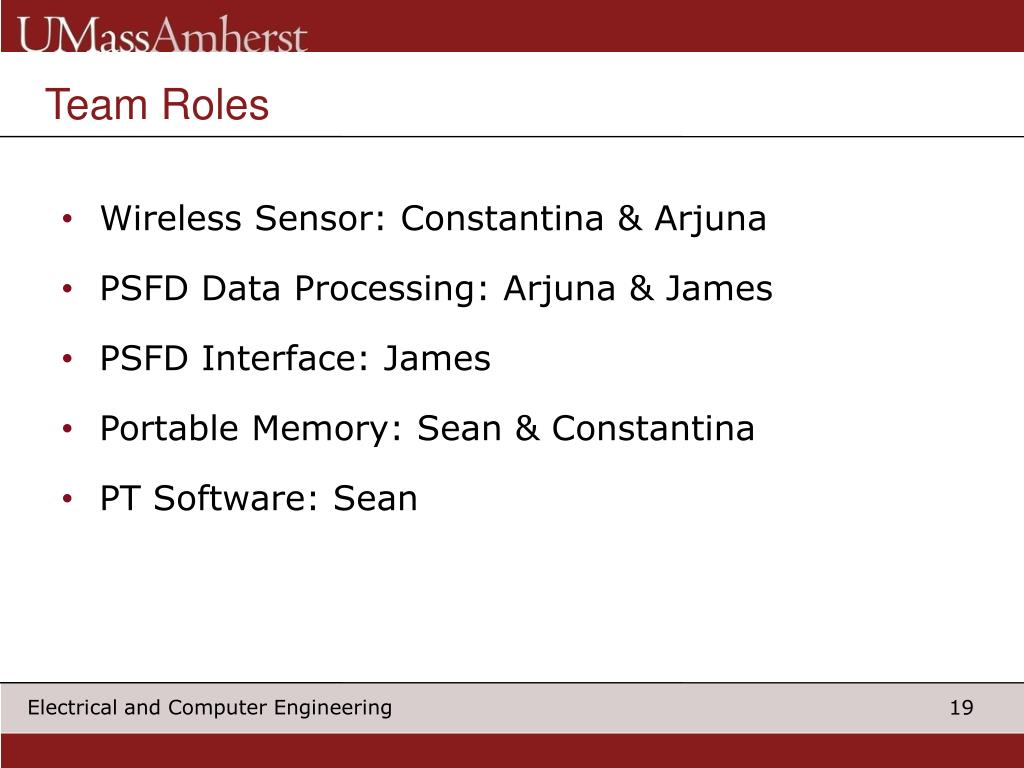Click the Portable Memory bullet line
Viewport: 1024px width, 768px height.
pyautogui.click(x=427, y=429)
